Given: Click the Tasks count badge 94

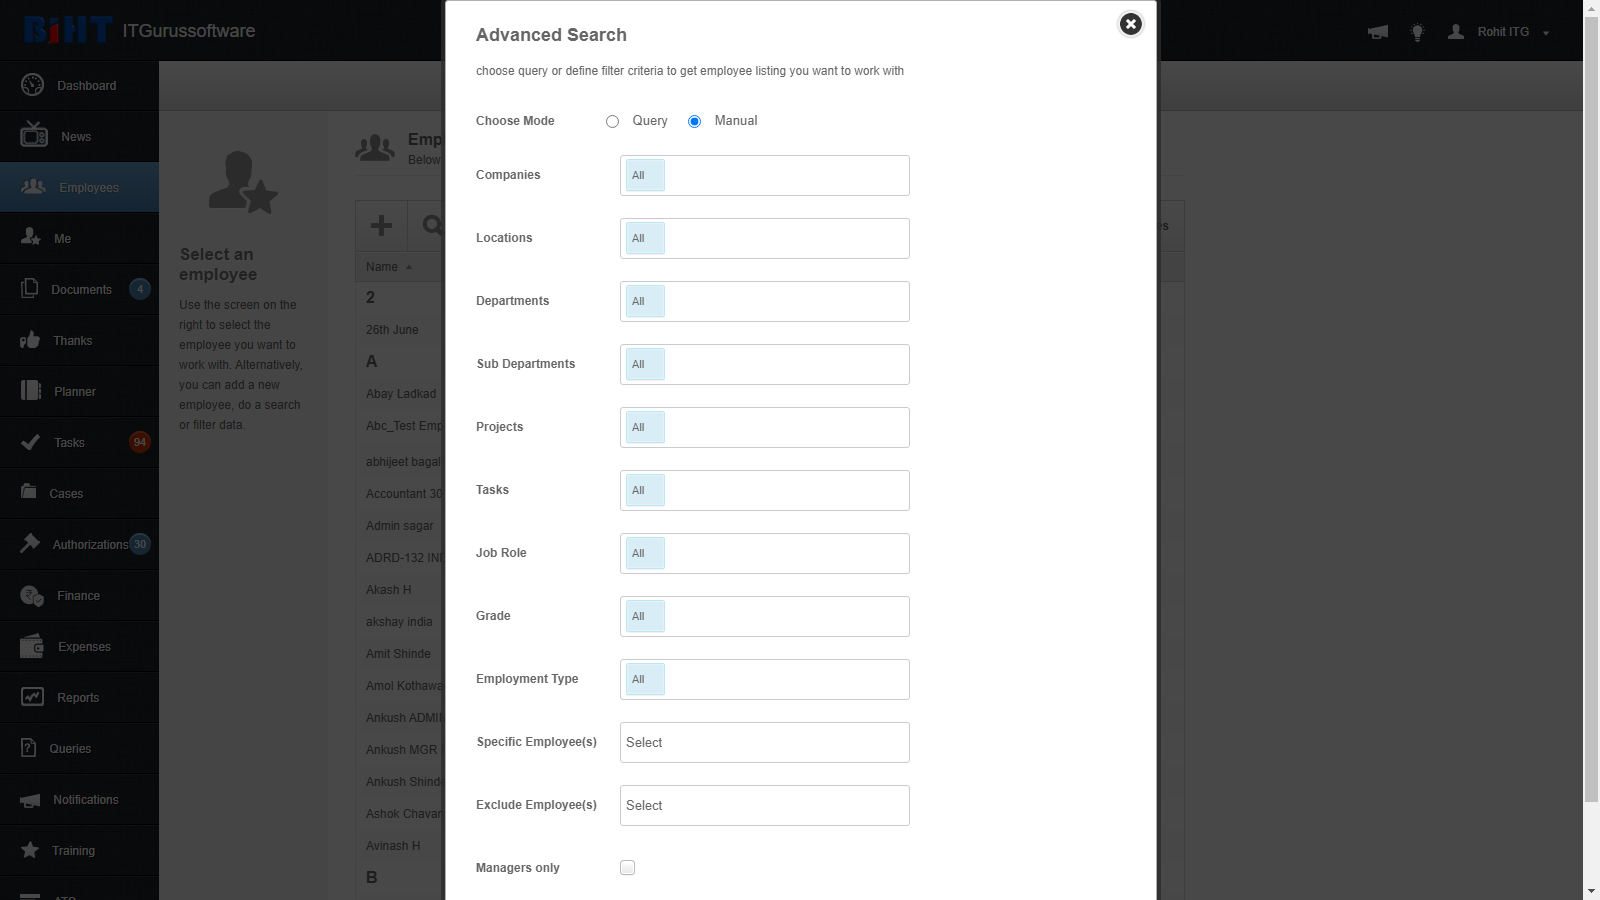Looking at the screenshot, I should [140, 442].
